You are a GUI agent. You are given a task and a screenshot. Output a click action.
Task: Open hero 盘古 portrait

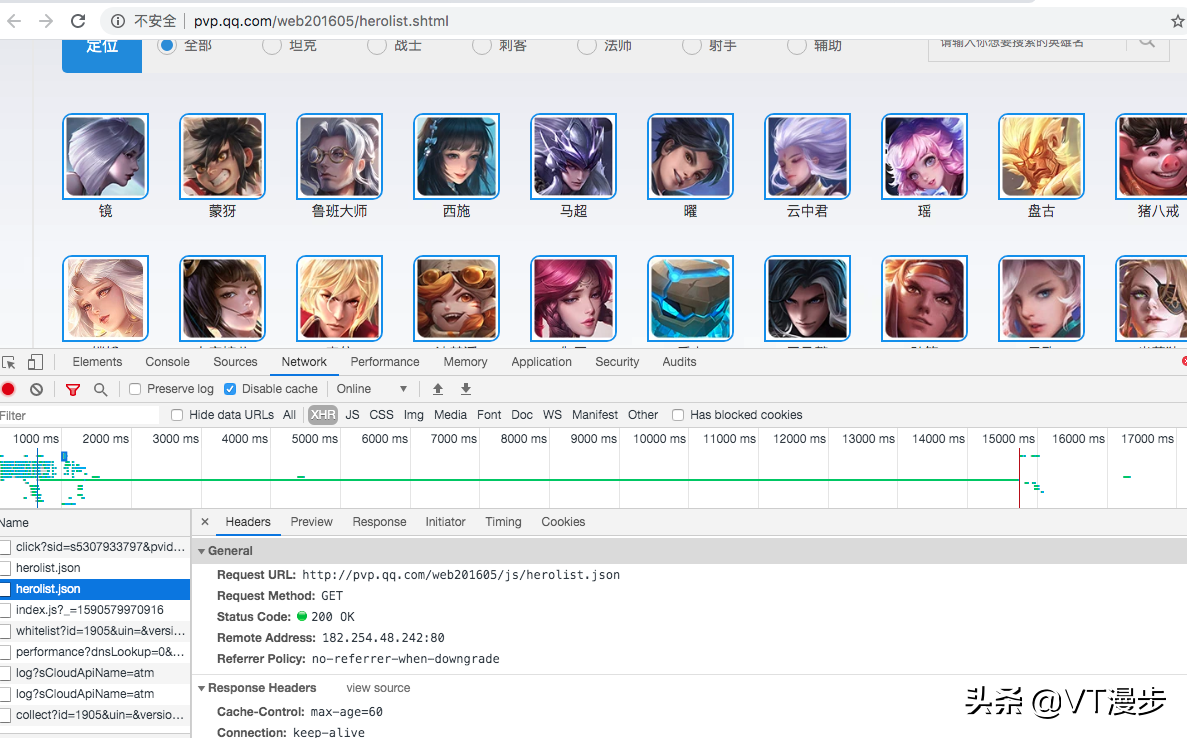pyautogui.click(x=1042, y=157)
